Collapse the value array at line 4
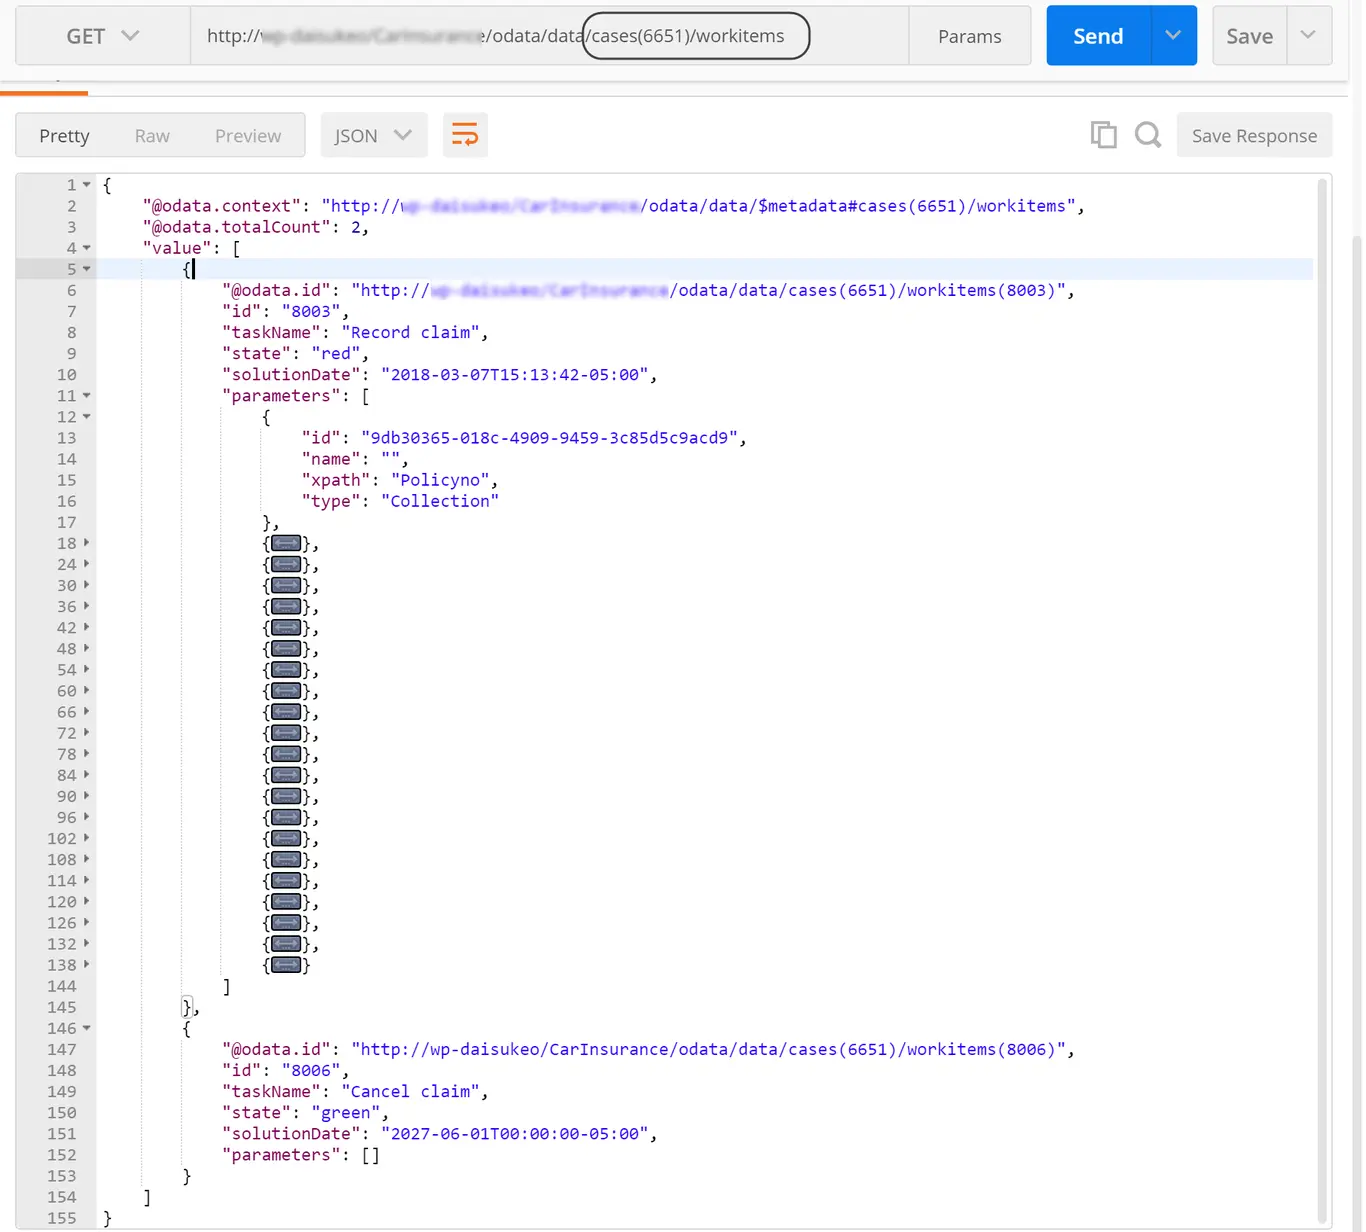The height and width of the screenshot is (1232, 1366). point(87,248)
